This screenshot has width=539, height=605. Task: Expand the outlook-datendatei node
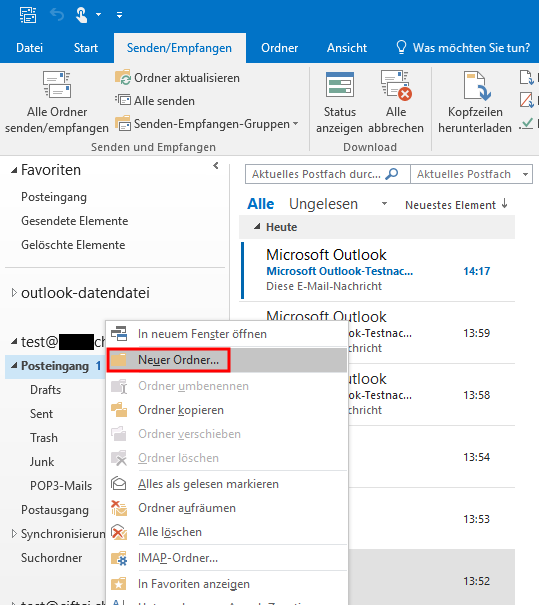(x=14, y=293)
